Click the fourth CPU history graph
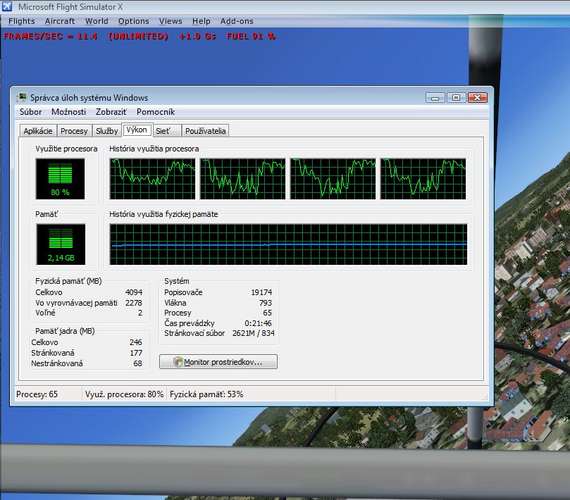Viewport: 570px width, 500px height. [423, 179]
